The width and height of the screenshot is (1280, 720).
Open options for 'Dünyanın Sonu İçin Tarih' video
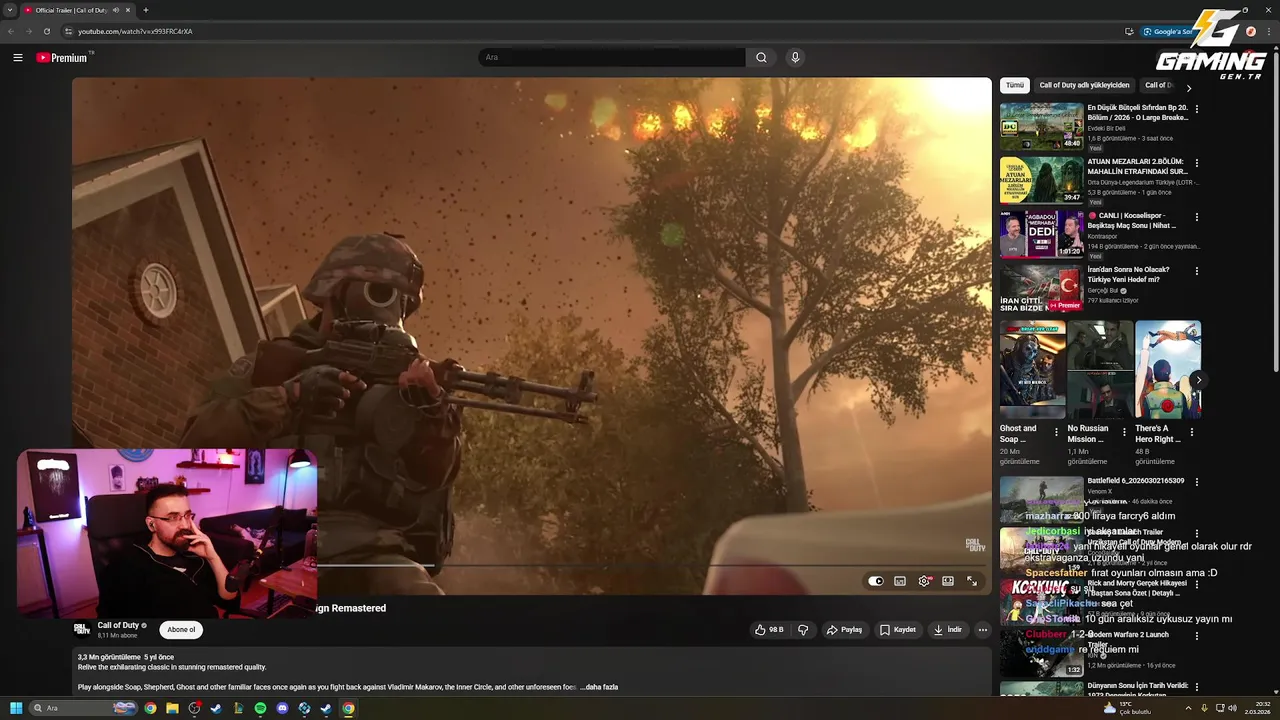pyautogui.click(x=1196, y=687)
